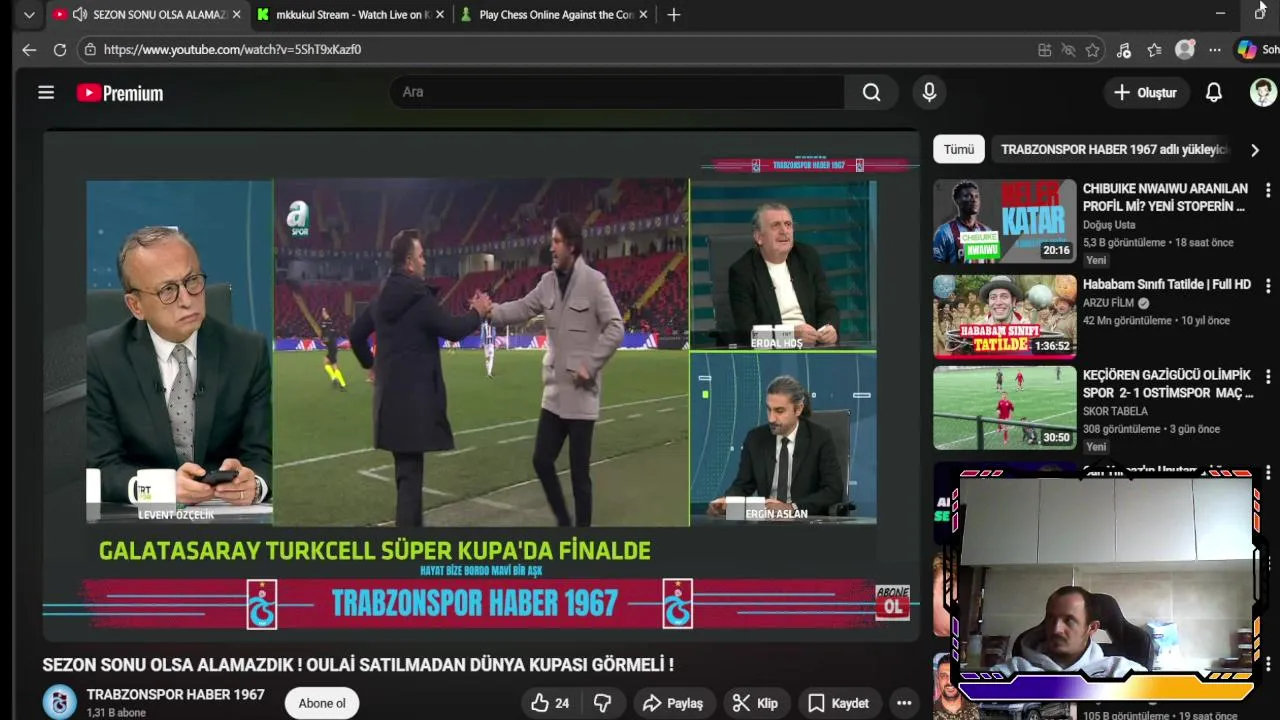The width and height of the screenshot is (1280, 720).
Task: Open the YouTube hamburger guide menu
Action: coord(46,93)
